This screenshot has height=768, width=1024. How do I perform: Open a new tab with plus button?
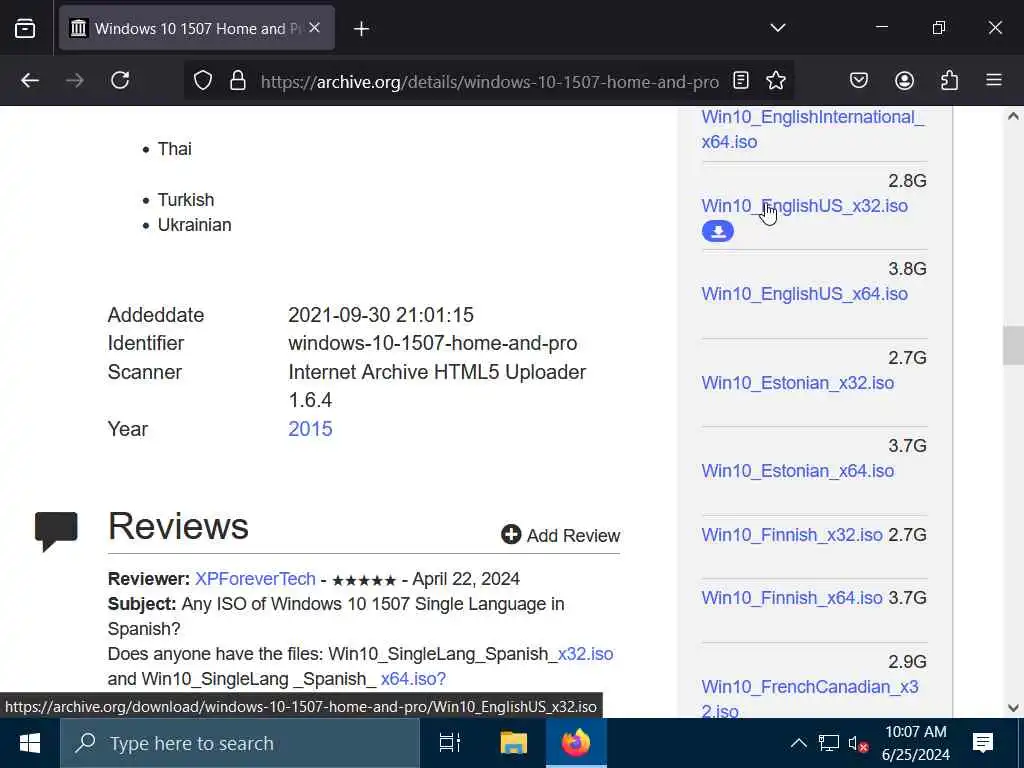[361, 28]
